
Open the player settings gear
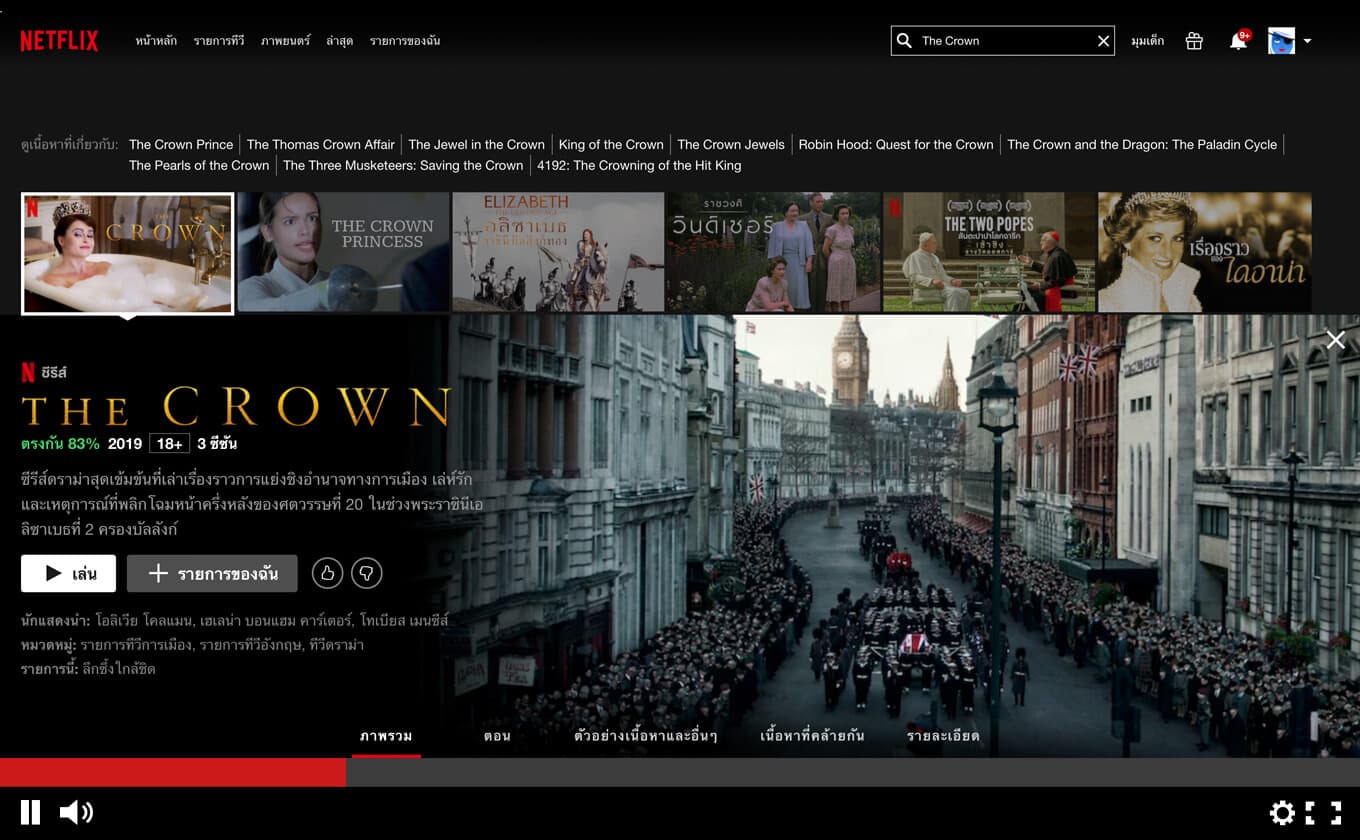(1282, 813)
